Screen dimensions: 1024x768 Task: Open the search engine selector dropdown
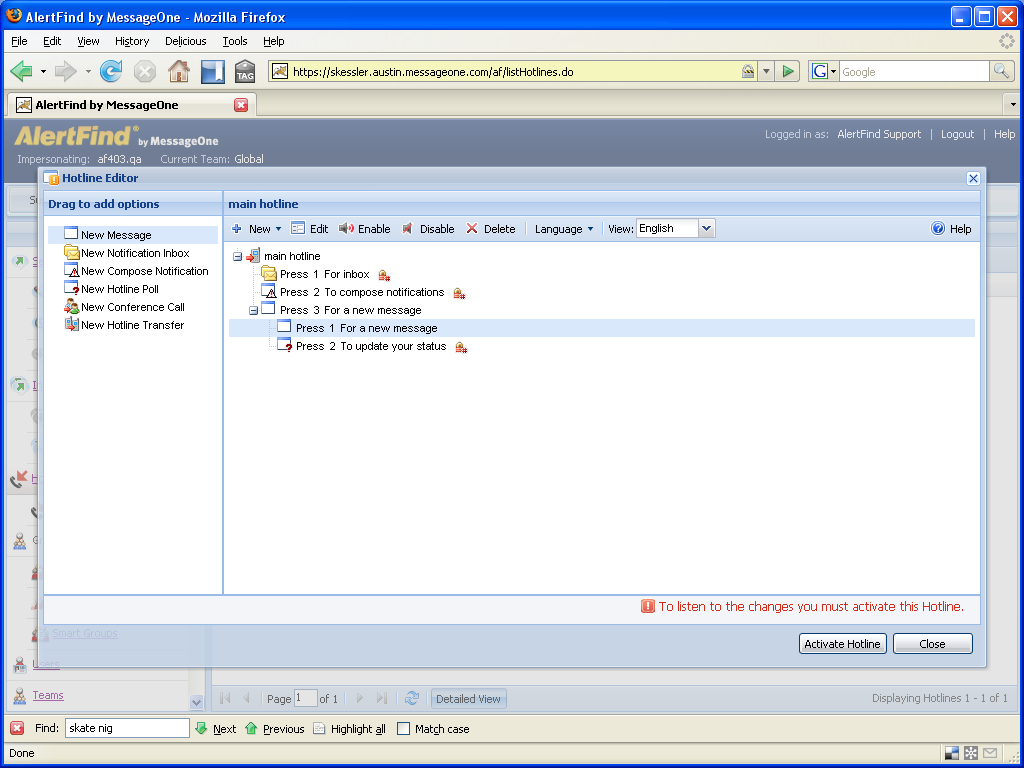pyautogui.click(x=834, y=71)
